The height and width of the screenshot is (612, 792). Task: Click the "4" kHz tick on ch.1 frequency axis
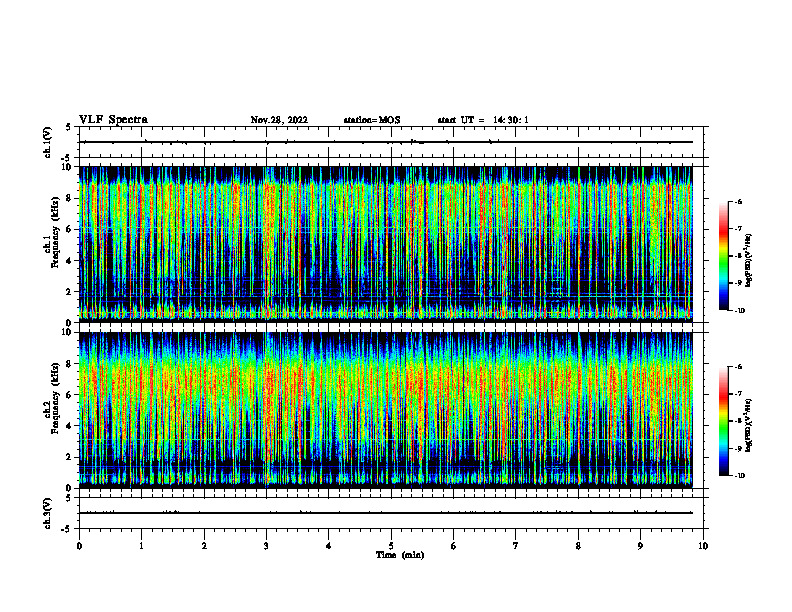click(69, 261)
